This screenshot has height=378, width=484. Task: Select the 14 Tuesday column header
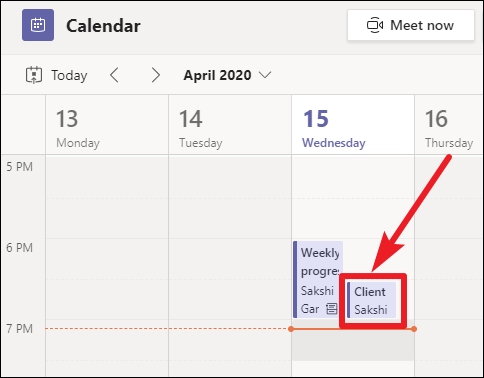tap(230, 125)
